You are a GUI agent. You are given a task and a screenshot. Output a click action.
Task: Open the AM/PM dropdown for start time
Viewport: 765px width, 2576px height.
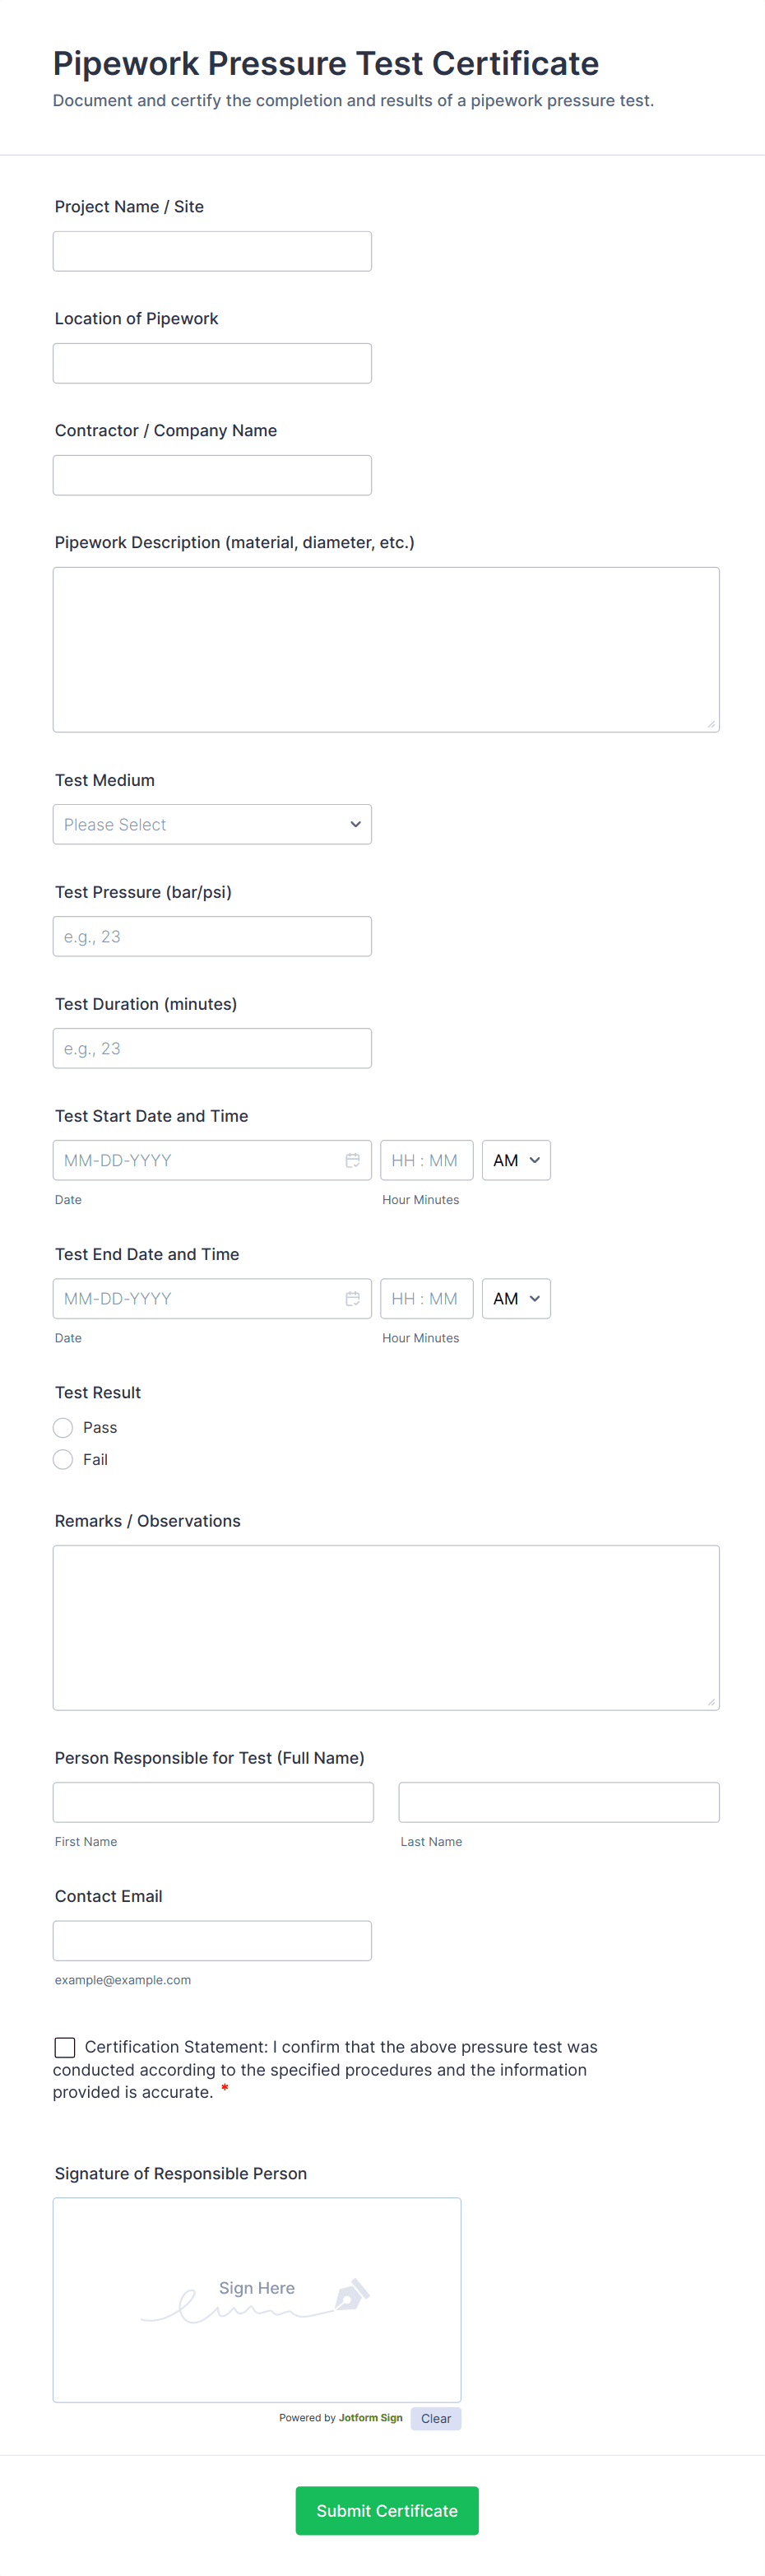pyautogui.click(x=516, y=1160)
